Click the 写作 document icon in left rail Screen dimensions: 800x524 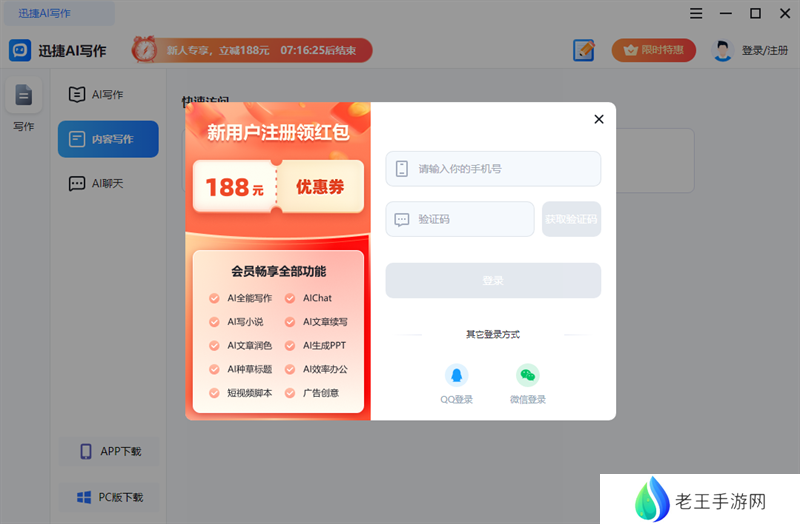24,96
